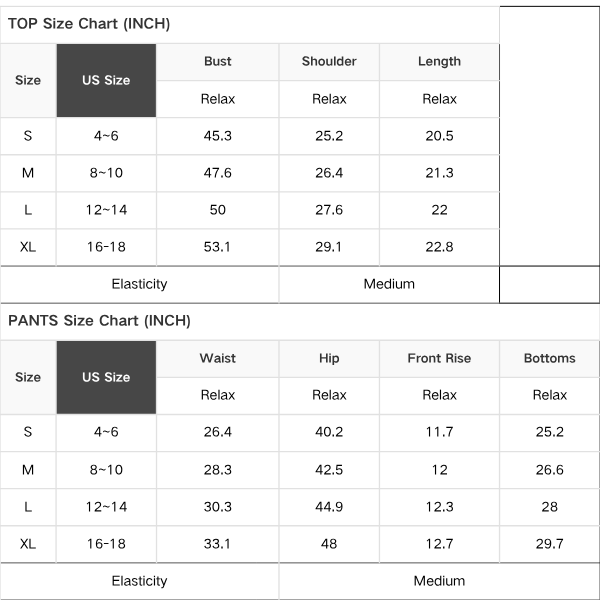Click the 27.6 shoulder measurement cell
Screen dimensions: 600x600
pyautogui.click(x=329, y=210)
